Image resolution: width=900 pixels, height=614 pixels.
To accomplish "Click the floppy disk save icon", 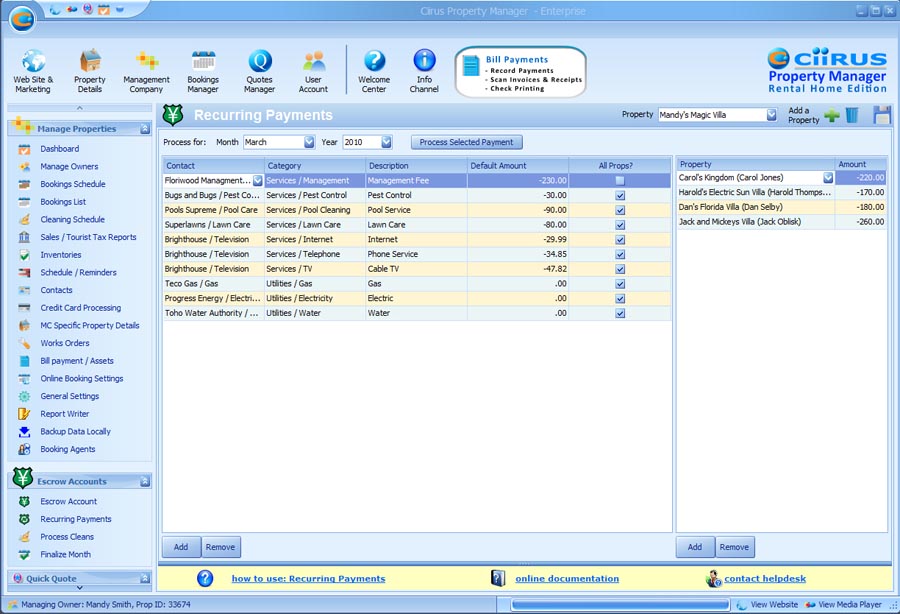I will pos(882,115).
